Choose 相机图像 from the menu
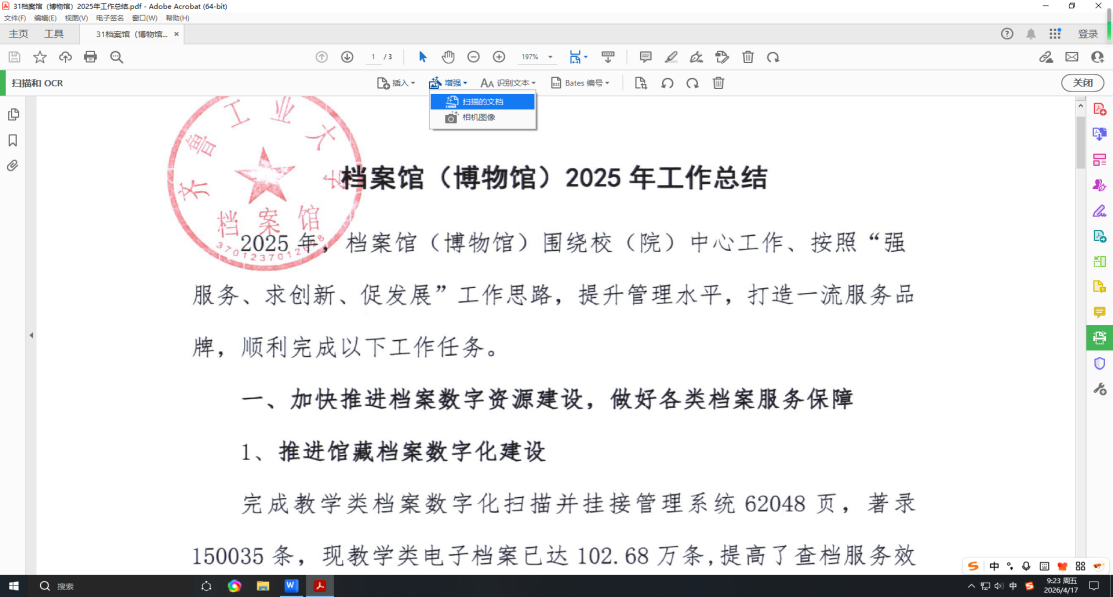 [x=478, y=118]
